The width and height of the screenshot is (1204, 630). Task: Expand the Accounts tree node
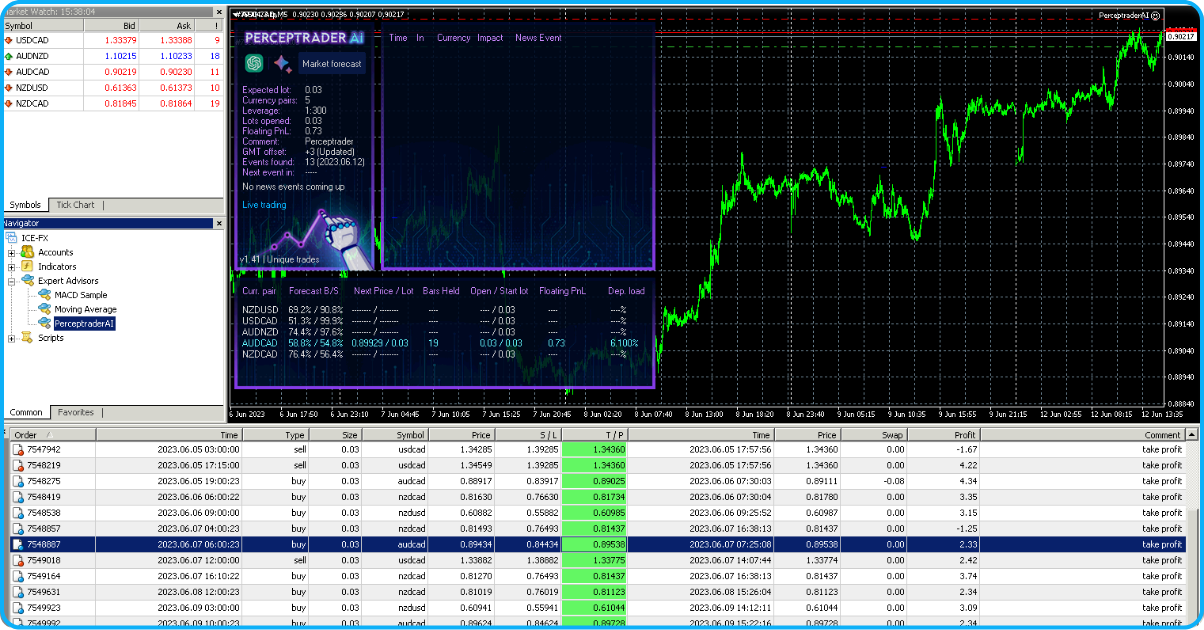click(11, 252)
